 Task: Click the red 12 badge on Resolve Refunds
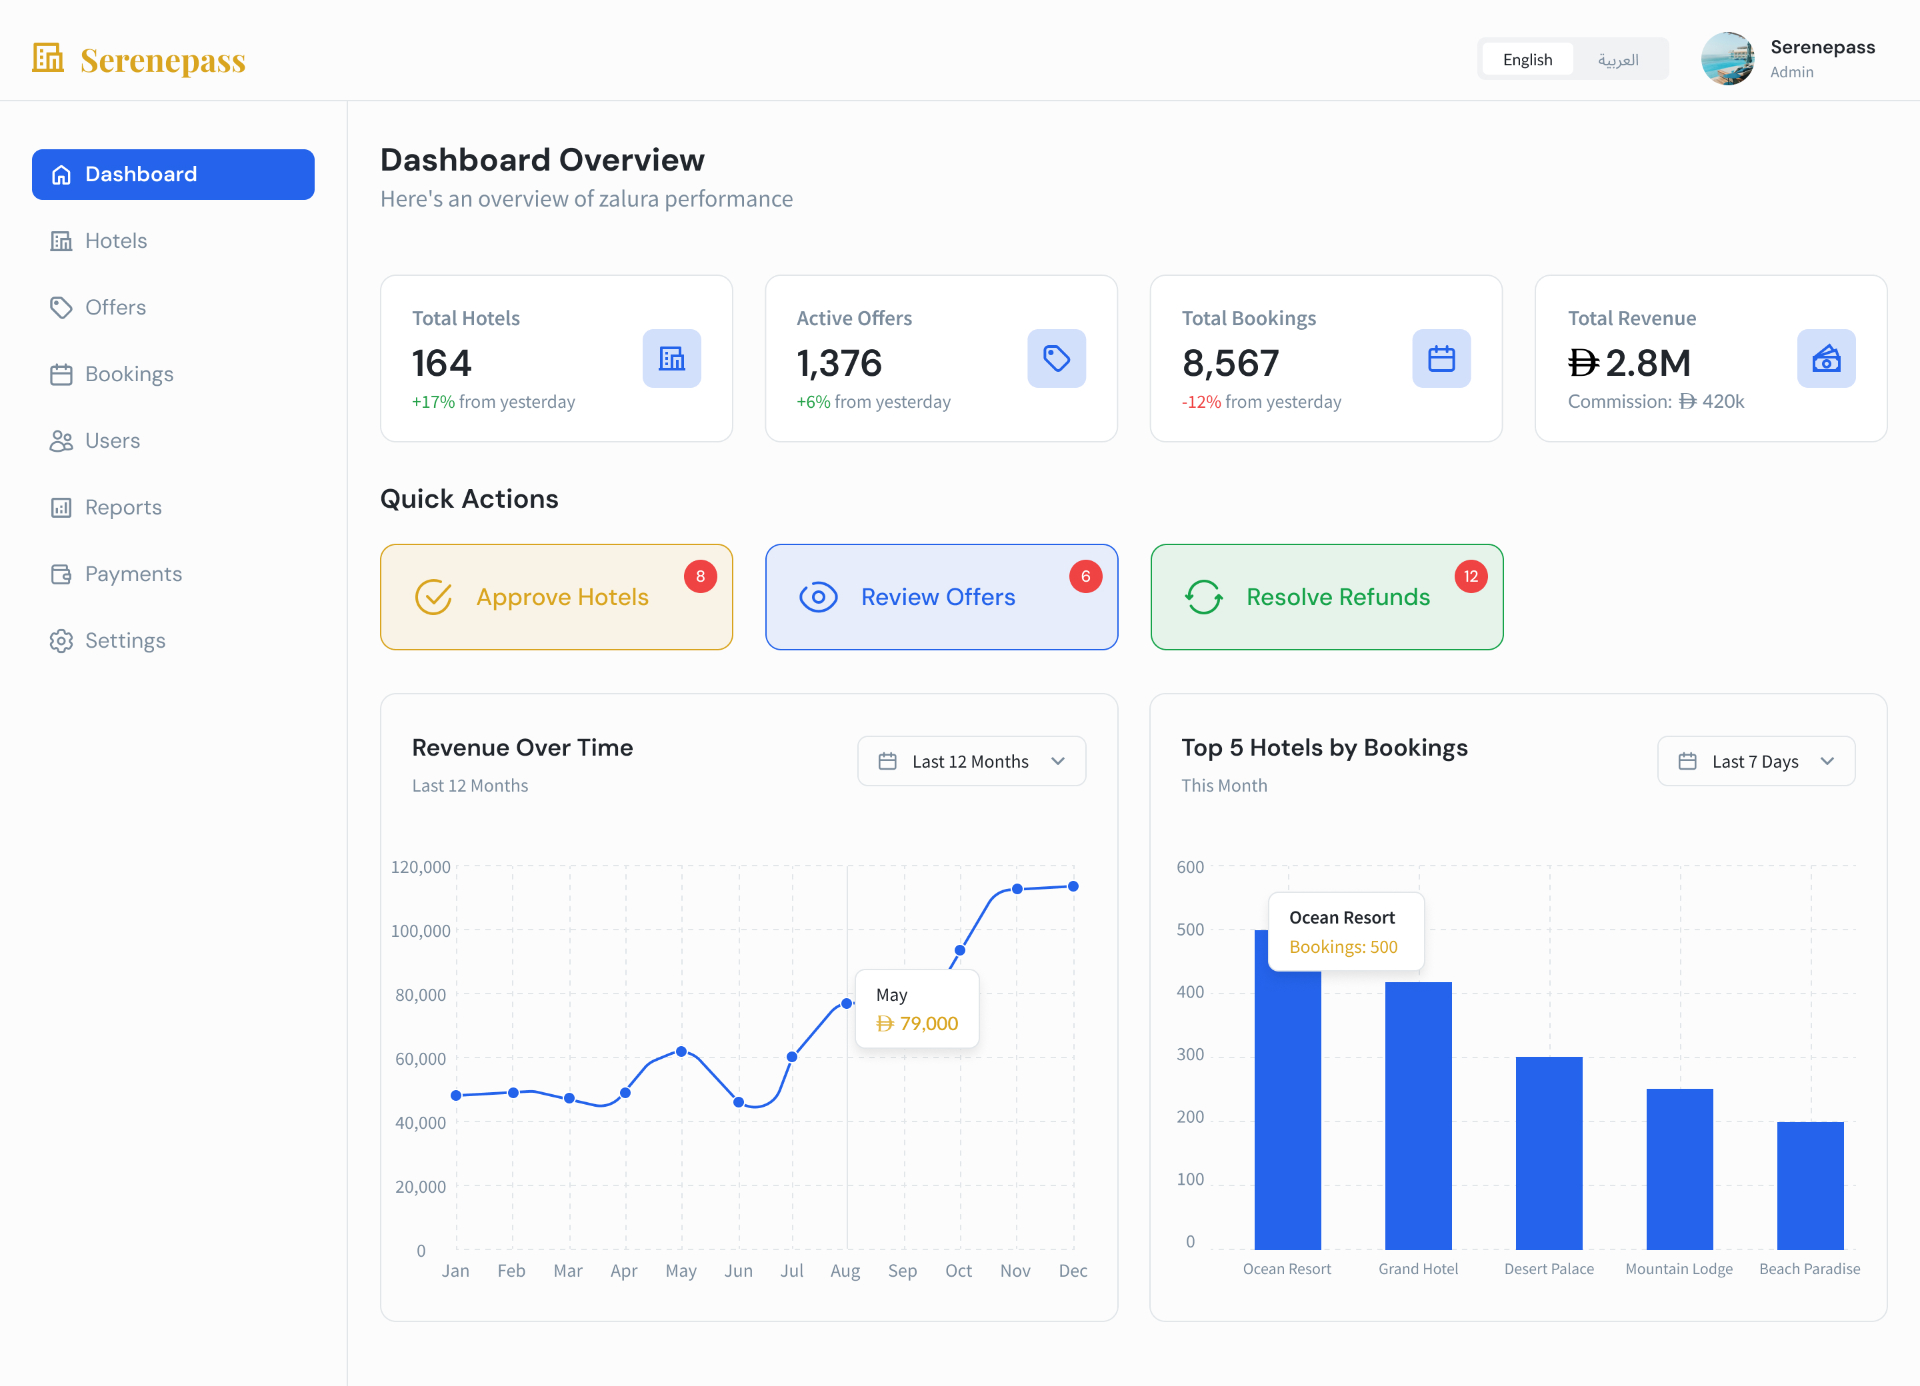click(x=1471, y=576)
